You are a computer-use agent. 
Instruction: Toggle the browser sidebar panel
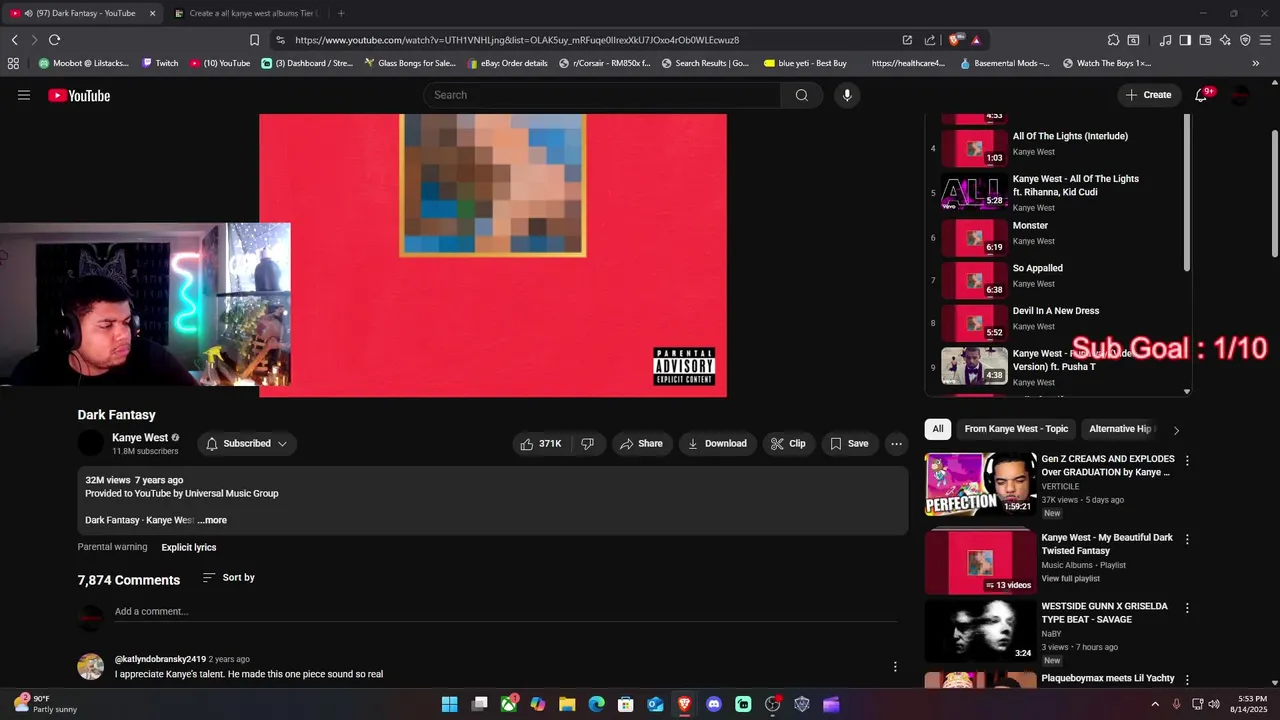1185,40
